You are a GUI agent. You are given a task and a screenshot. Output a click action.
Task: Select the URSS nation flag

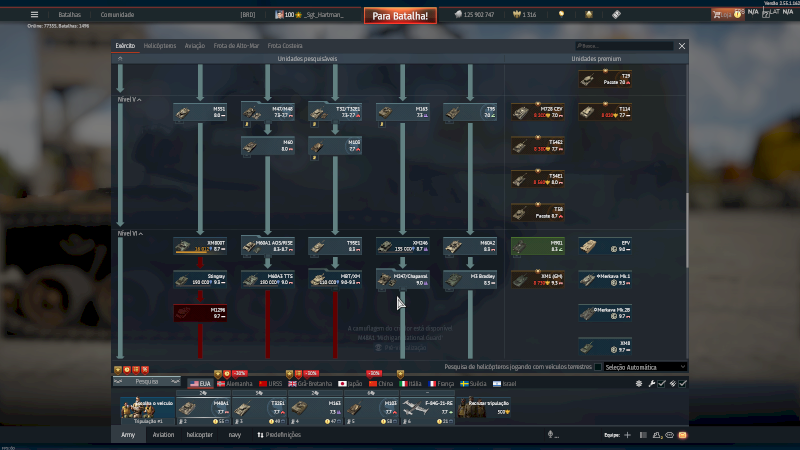270,384
